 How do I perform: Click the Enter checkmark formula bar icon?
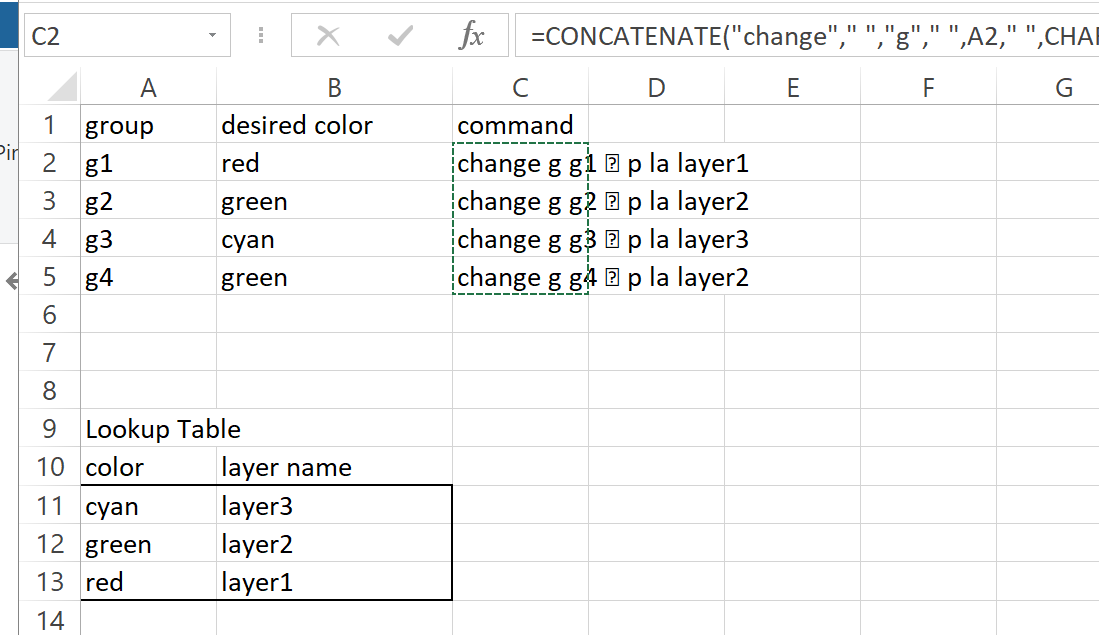pos(400,37)
